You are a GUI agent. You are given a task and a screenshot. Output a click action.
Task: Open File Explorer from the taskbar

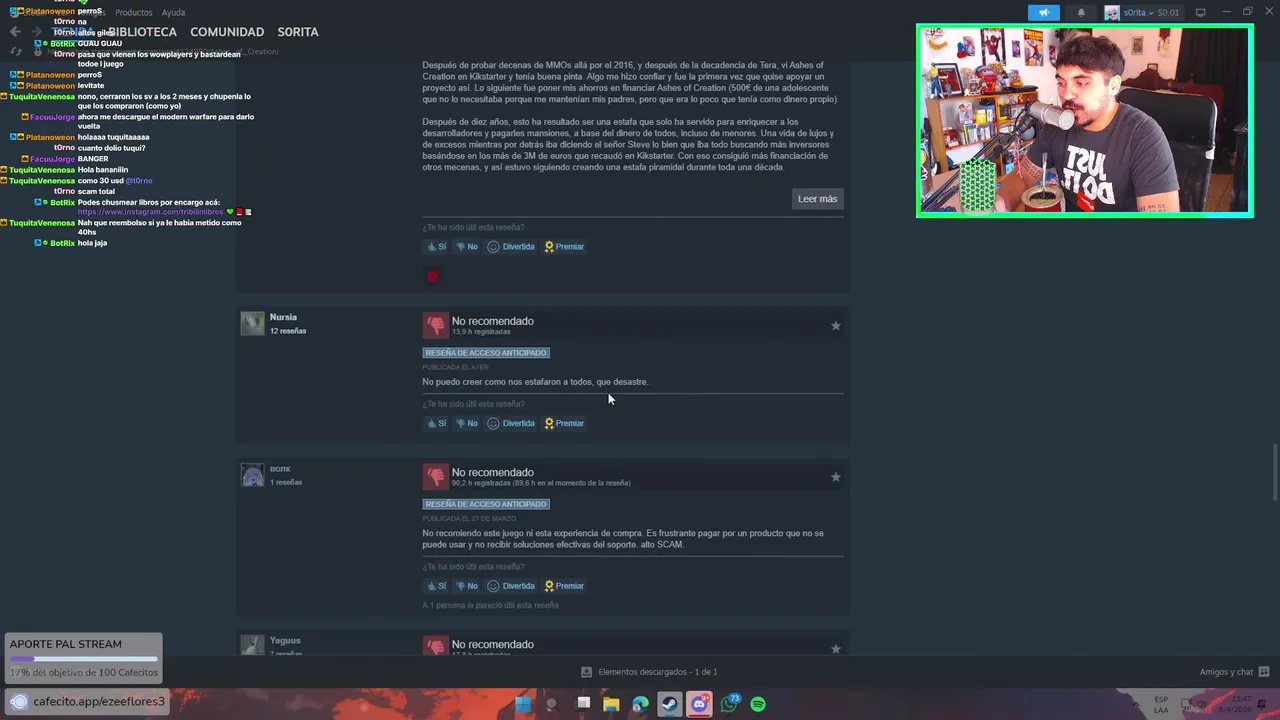pos(611,704)
